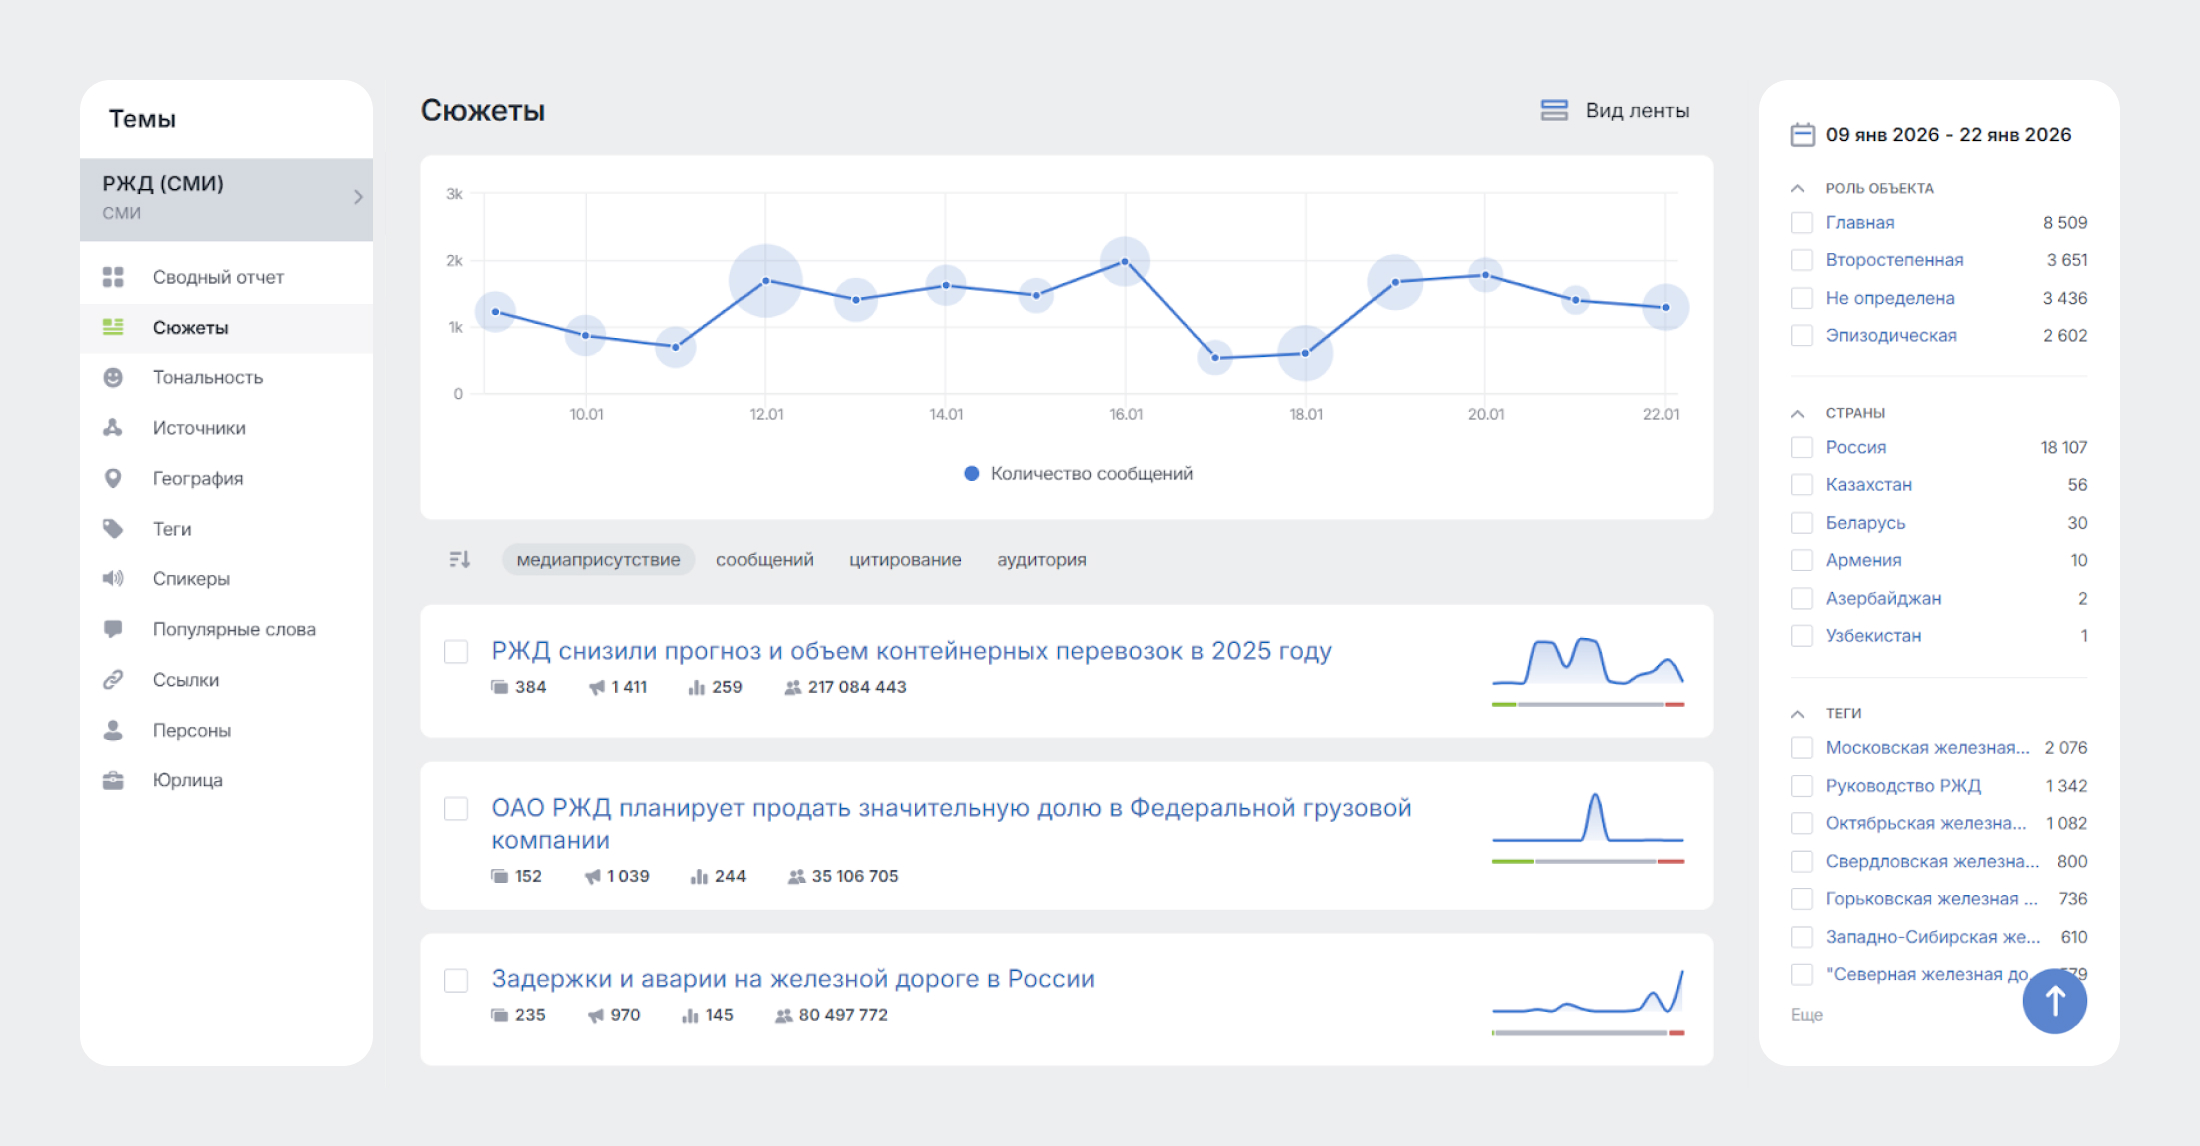The height and width of the screenshot is (1146, 2200).
Task: Open Ссылки using the chain link icon
Action: 114,679
